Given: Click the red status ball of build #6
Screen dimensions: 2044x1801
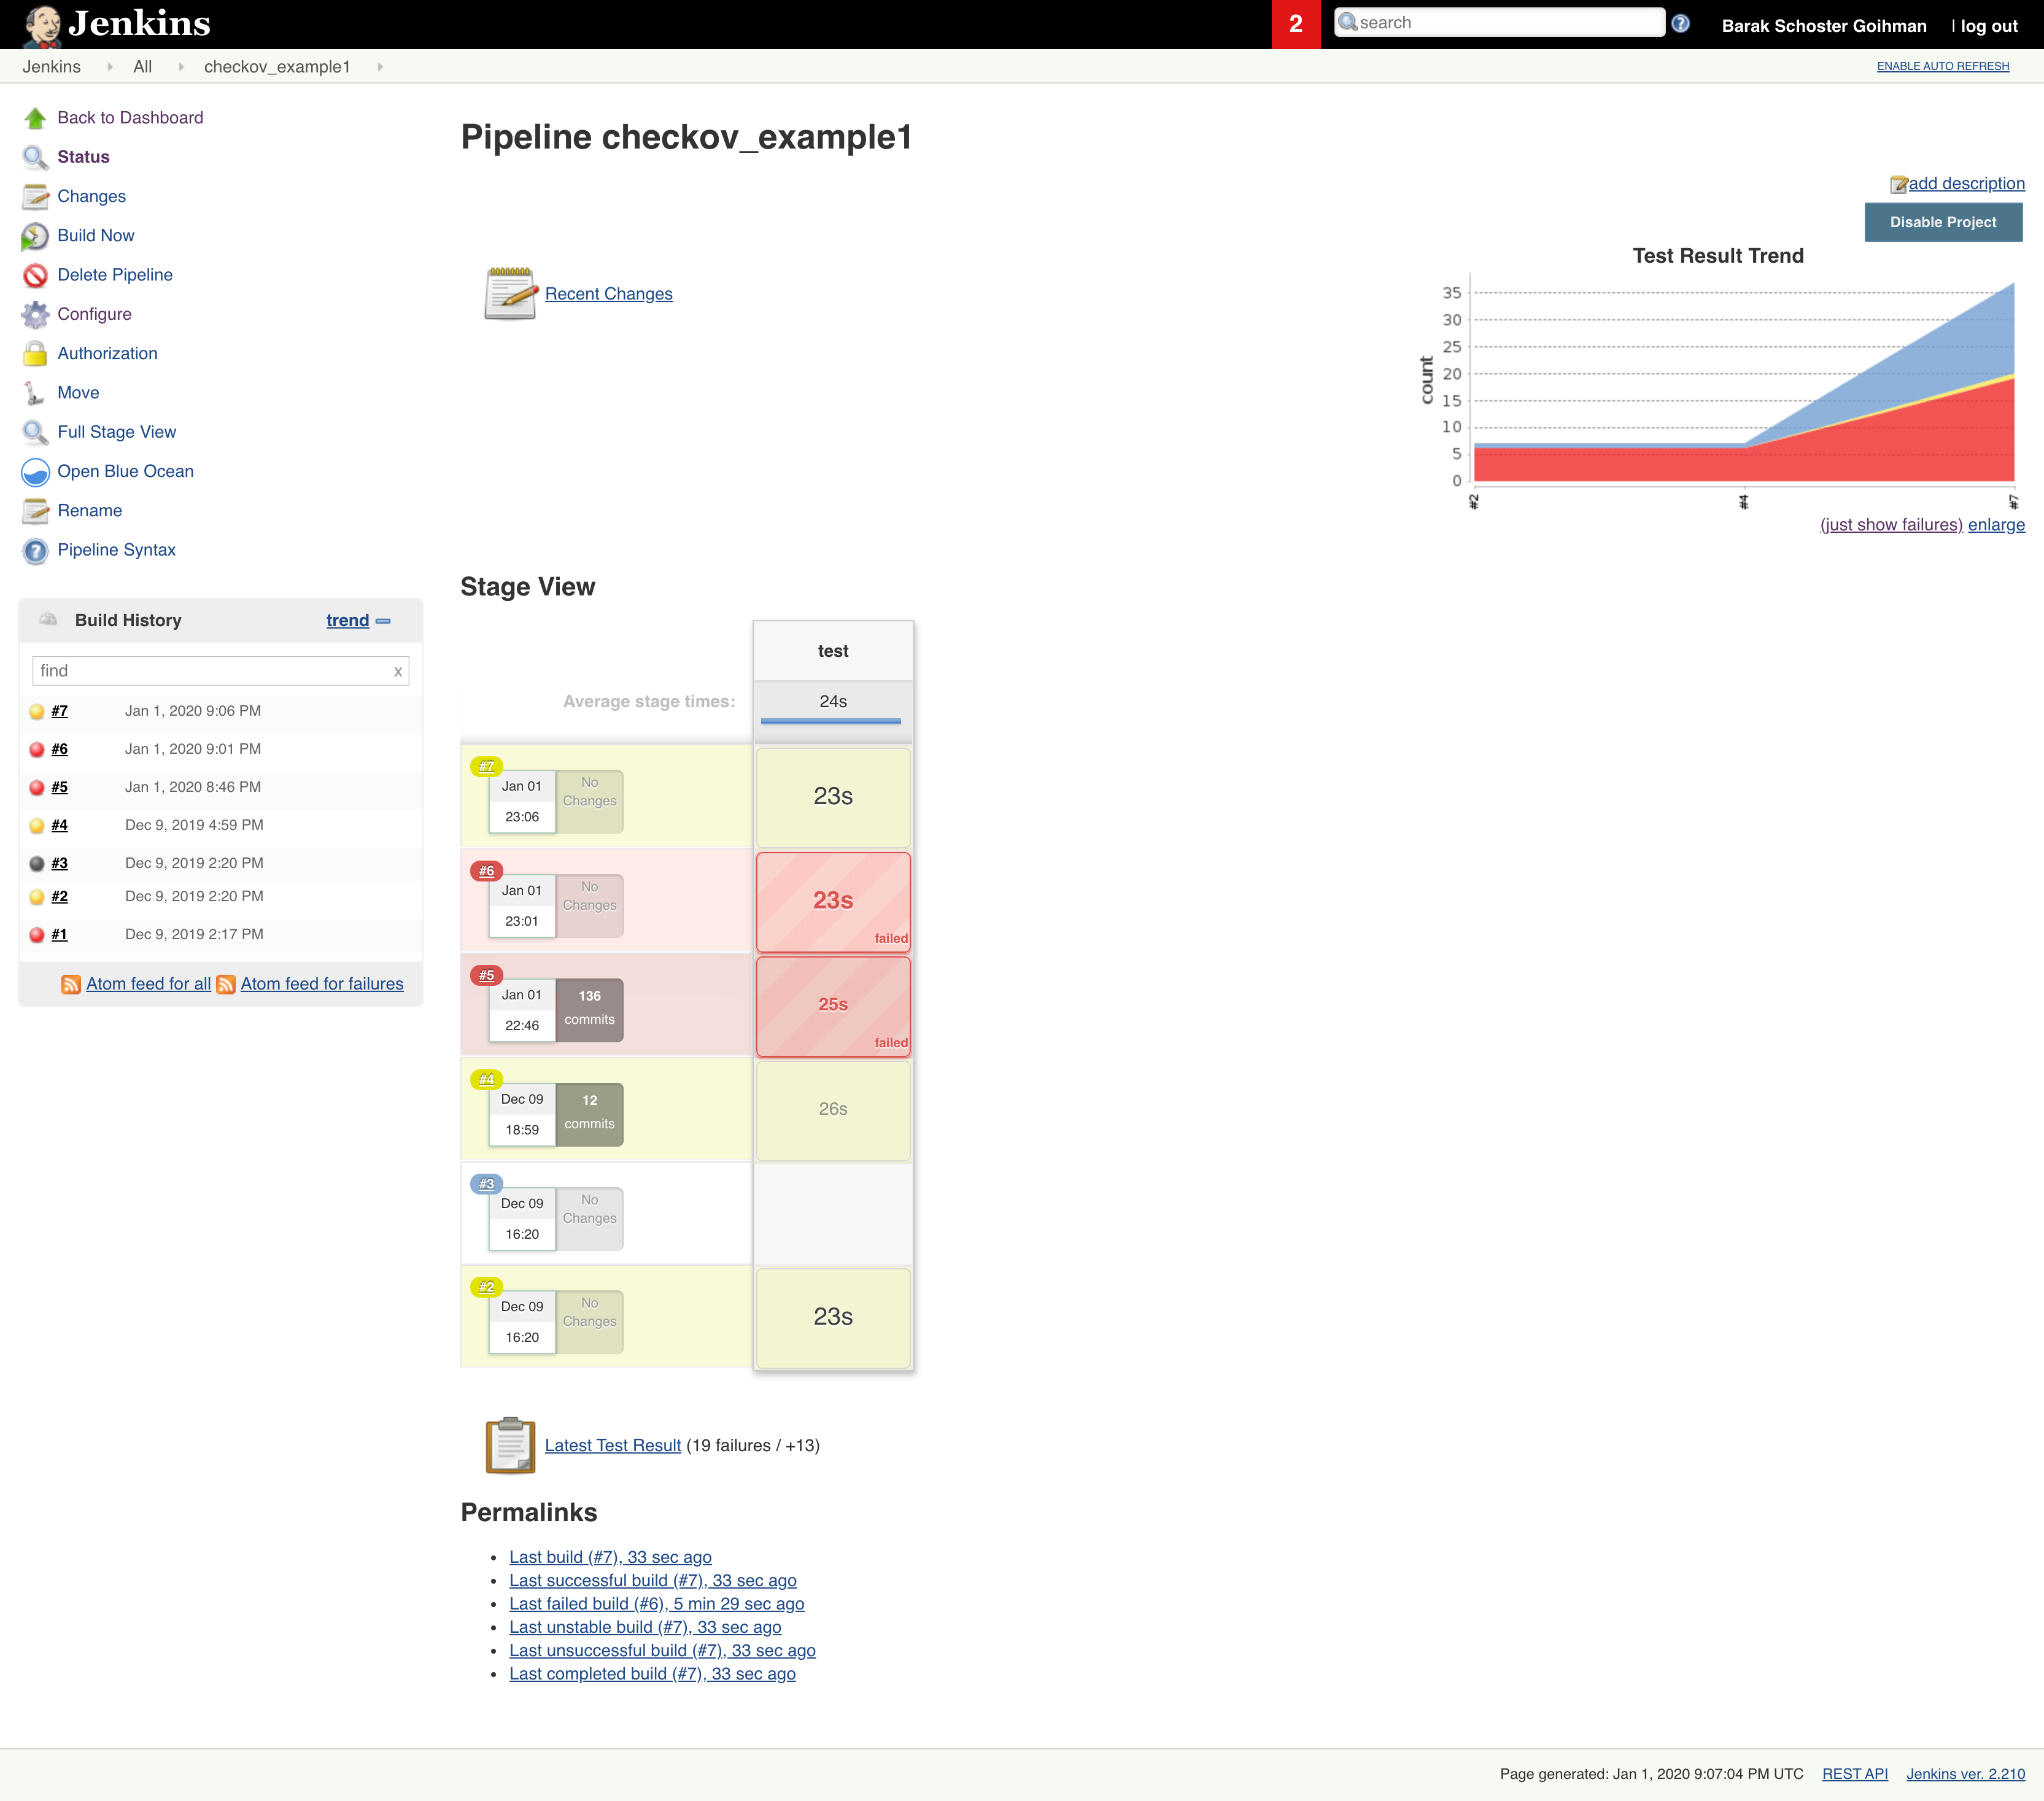Looking at the screenshot, I should pyautogui.click(x=37, y=750).
